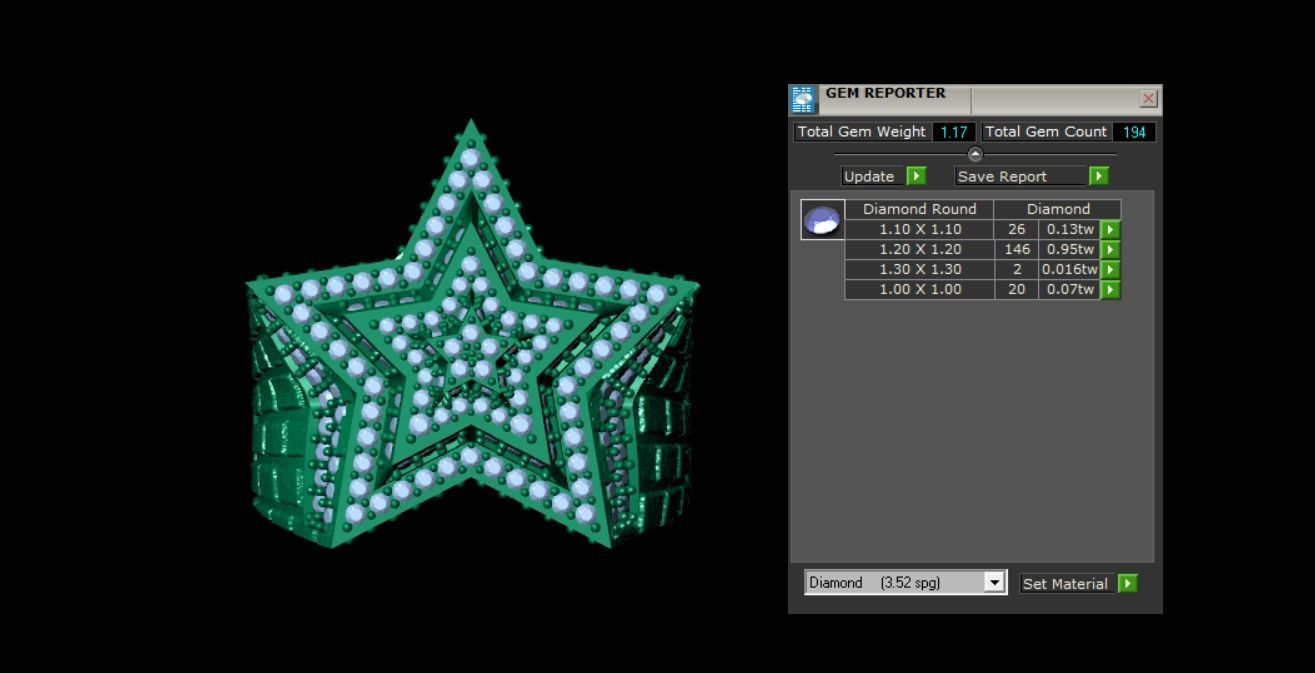Screen dimensions: 1315x673
Task: Click the Total Gem Count label
Action: coord(1046,132)
